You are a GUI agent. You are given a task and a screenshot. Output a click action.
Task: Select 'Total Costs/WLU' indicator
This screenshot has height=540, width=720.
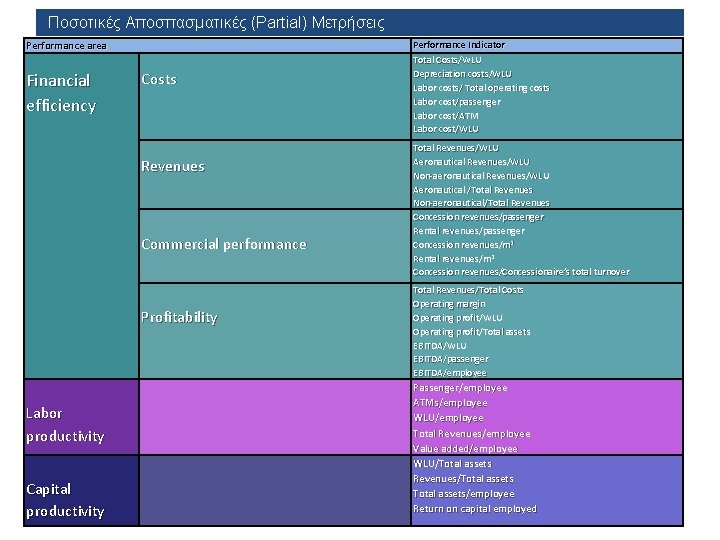pos(447,60)
